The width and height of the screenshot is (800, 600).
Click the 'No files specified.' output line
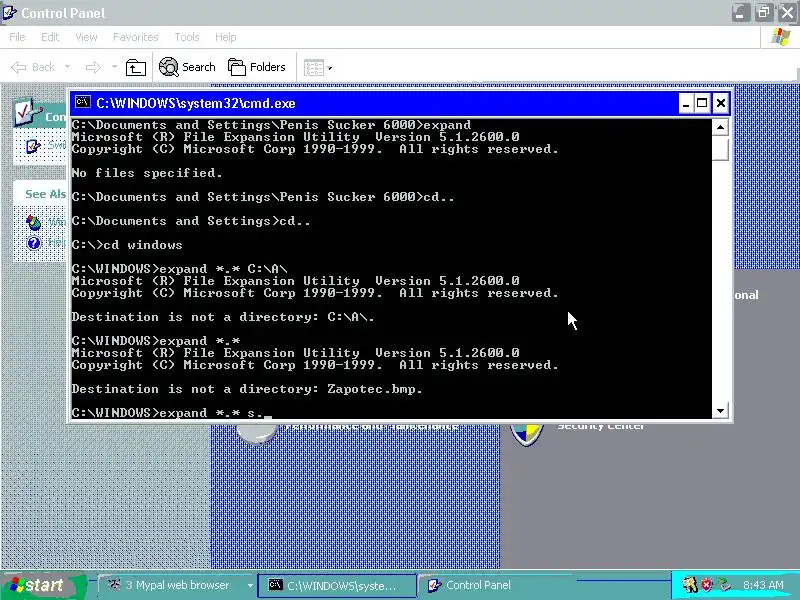(x=147, y=173)
